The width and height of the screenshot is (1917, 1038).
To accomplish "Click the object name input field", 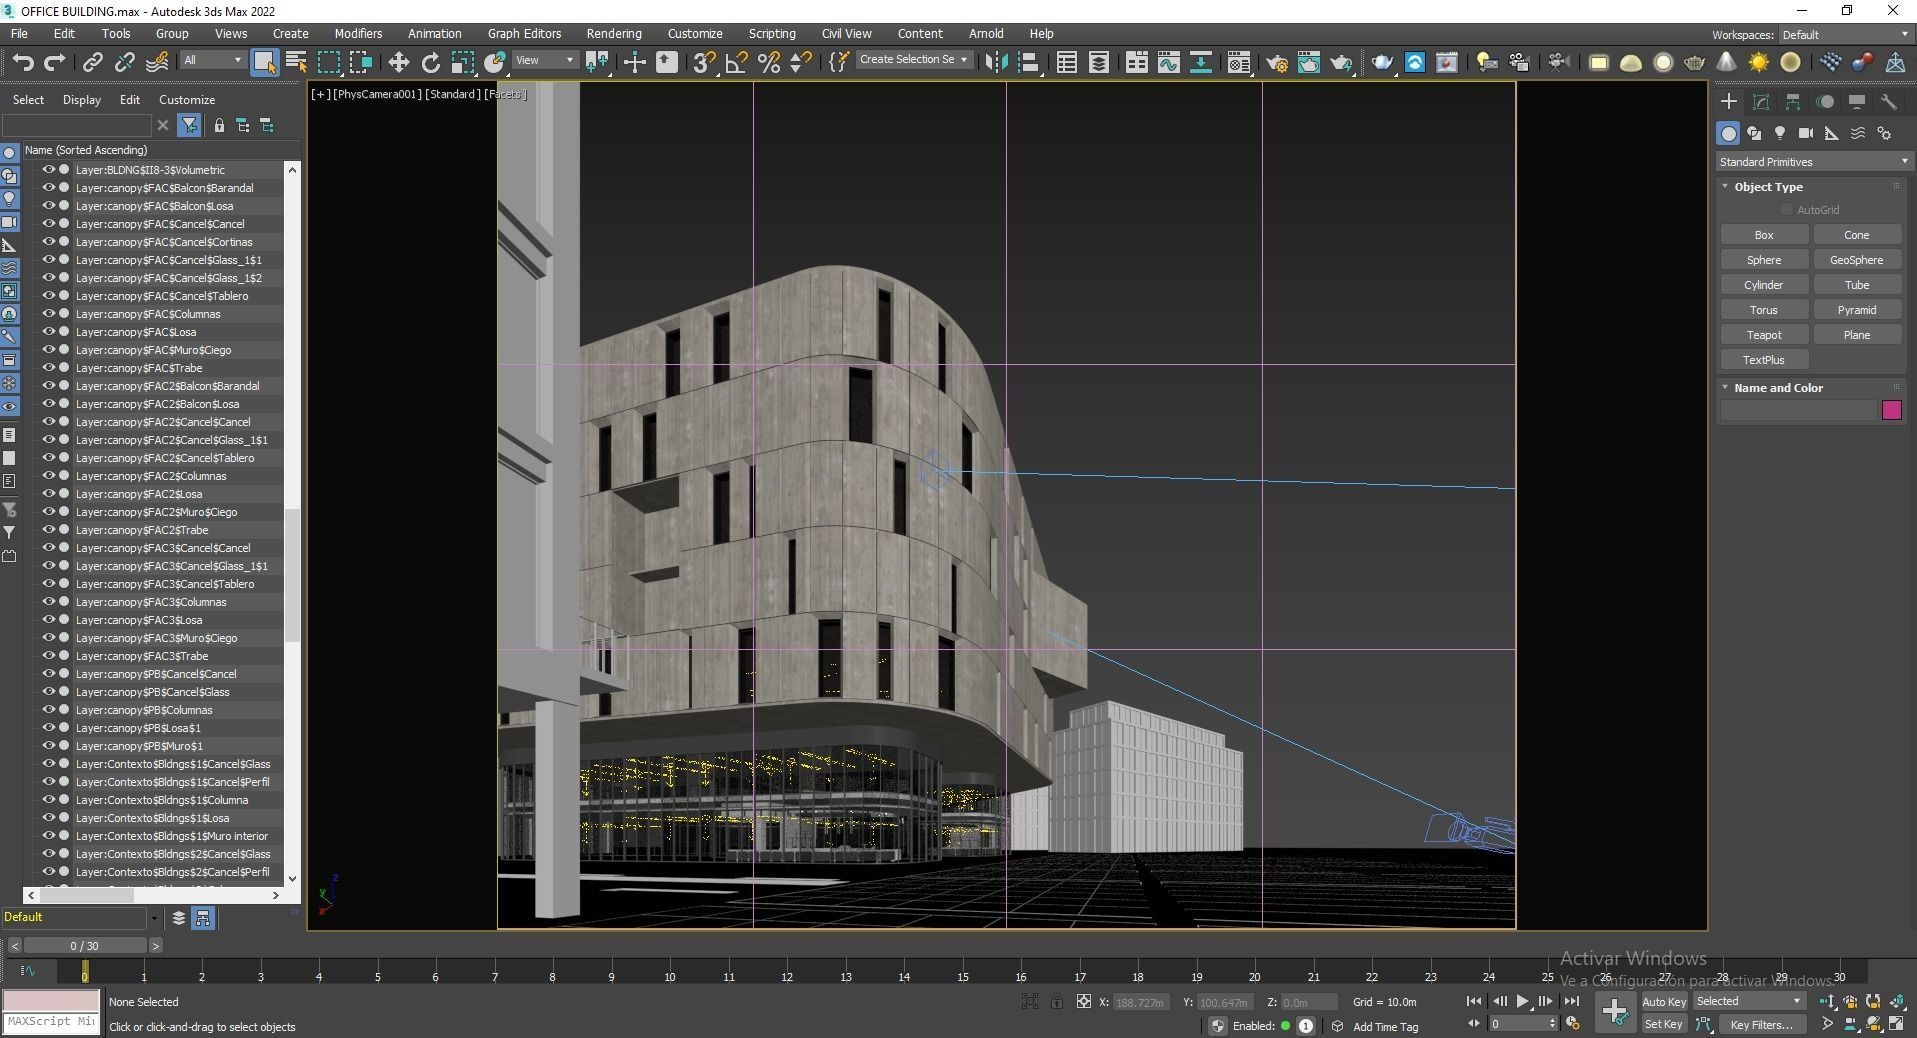I will click(1799, 410).
